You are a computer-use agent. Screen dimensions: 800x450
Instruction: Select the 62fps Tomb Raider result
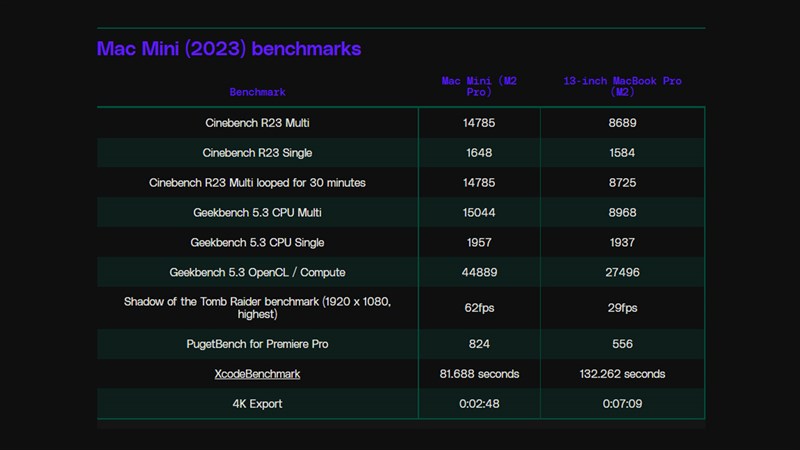tap(479, 308)
